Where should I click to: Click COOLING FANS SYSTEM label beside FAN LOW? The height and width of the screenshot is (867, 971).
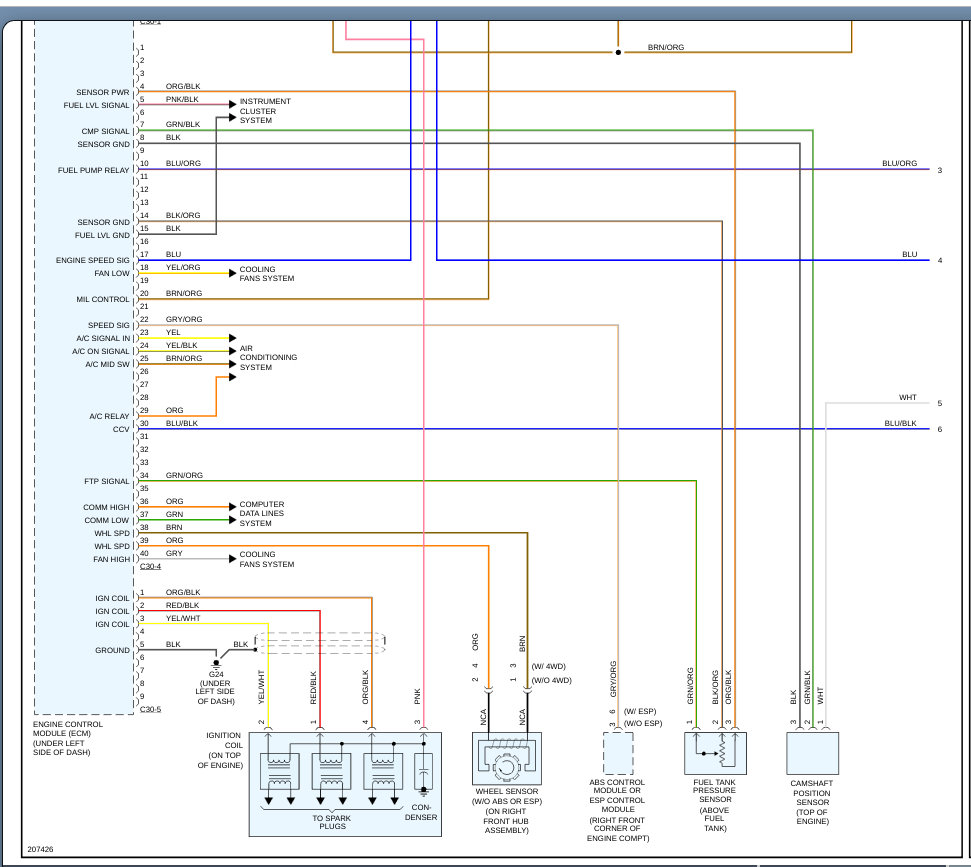[x=267, y=274]
